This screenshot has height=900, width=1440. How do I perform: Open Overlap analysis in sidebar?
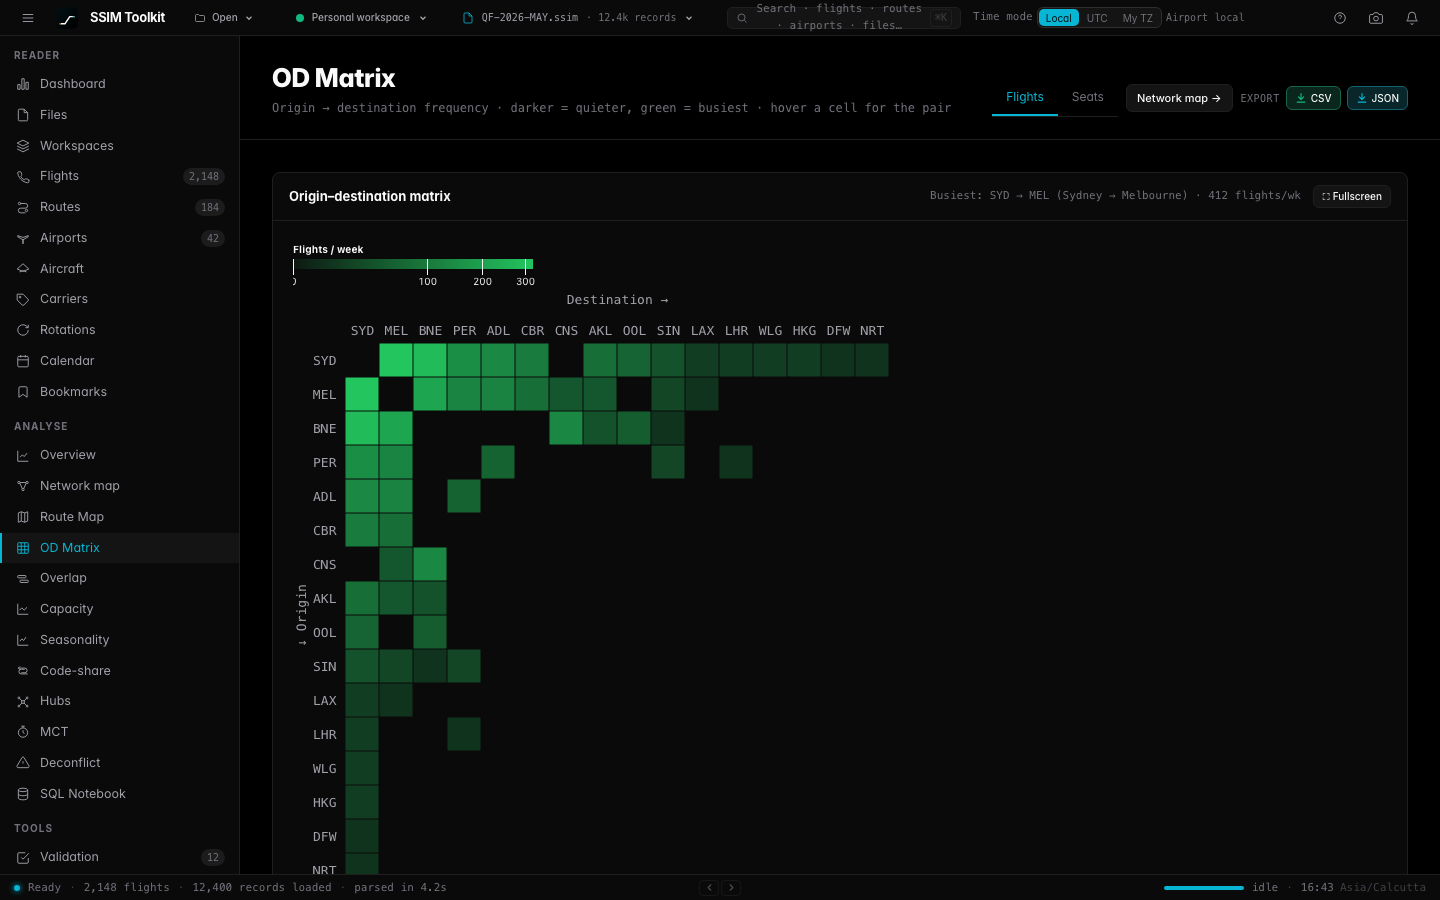[x=119, y=578]
